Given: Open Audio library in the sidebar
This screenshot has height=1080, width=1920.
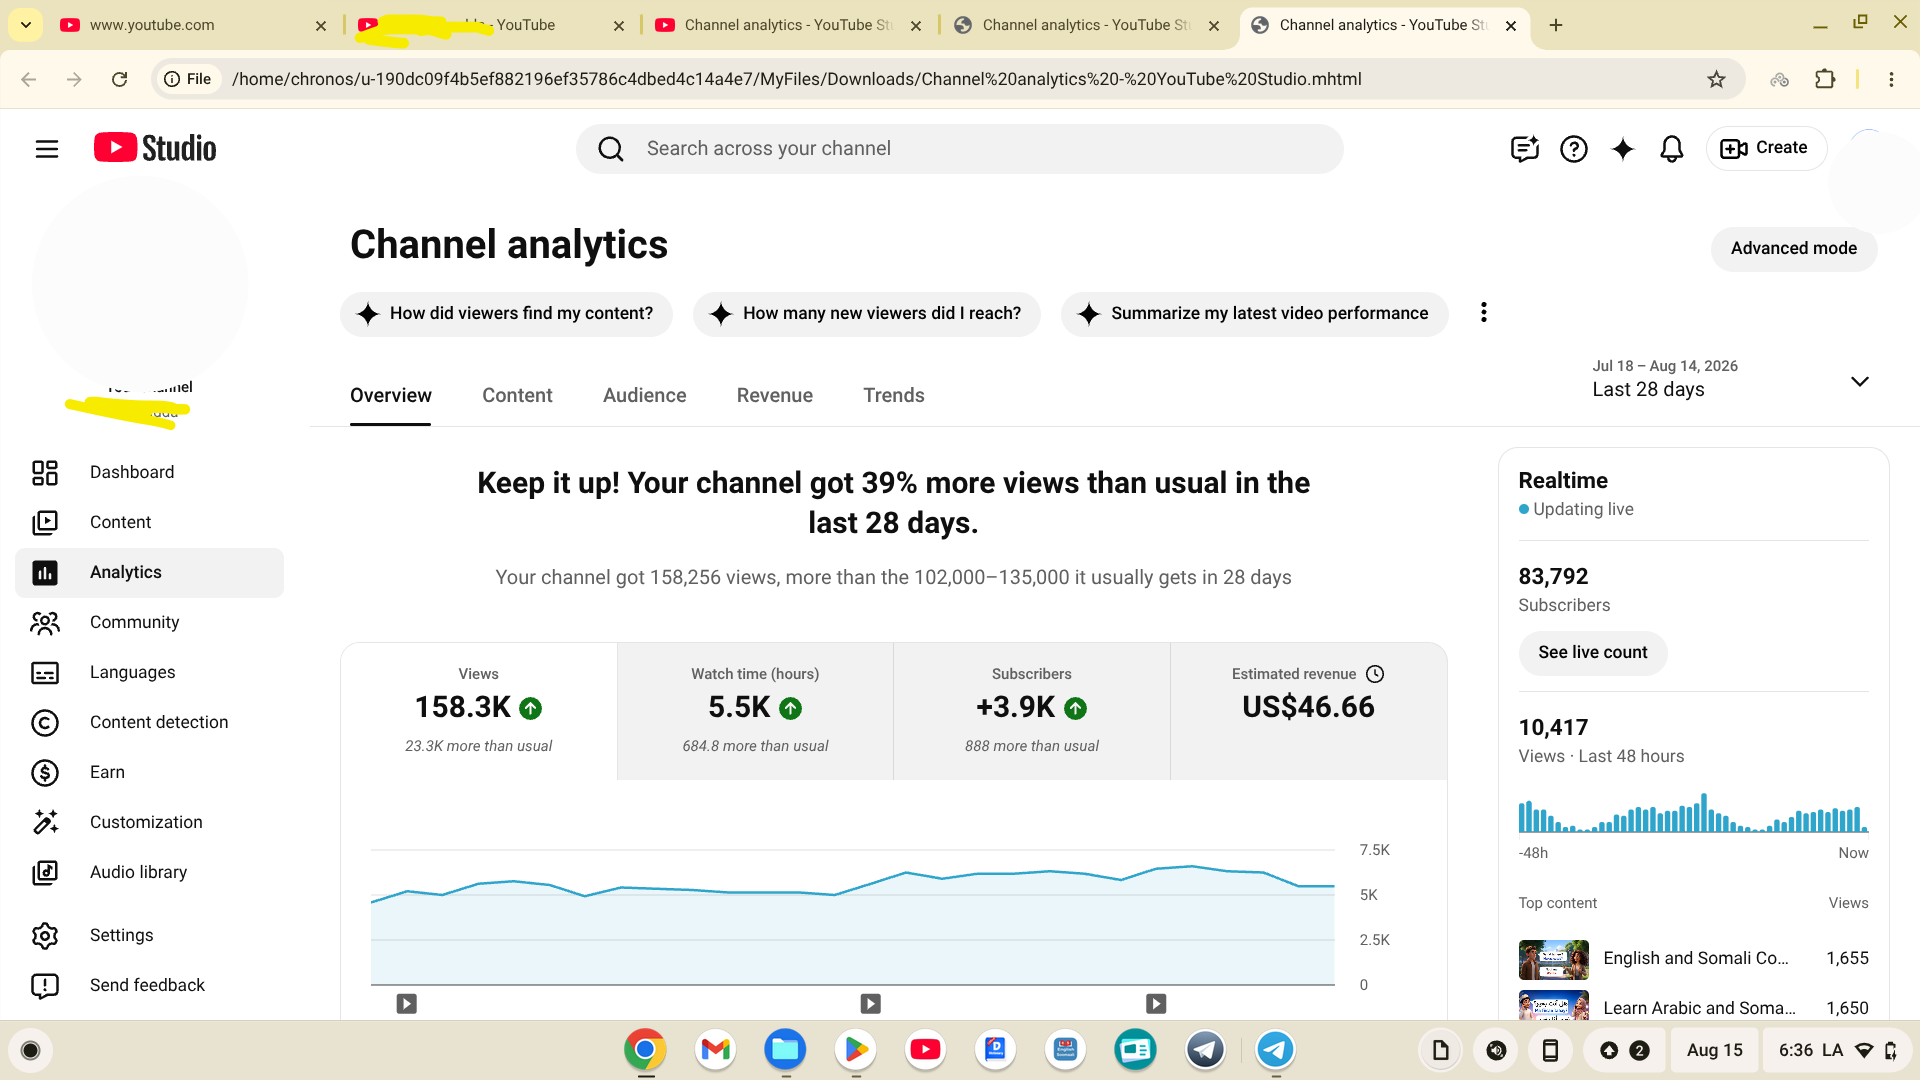Looking at the screenshot, I should (150, 872).
